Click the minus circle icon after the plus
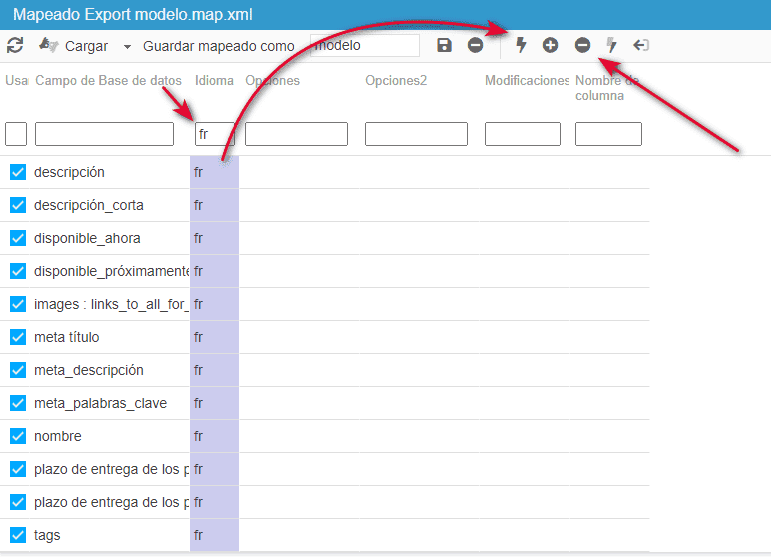The image size is (771, 558). pyautogui.click(x=582, y=45)
